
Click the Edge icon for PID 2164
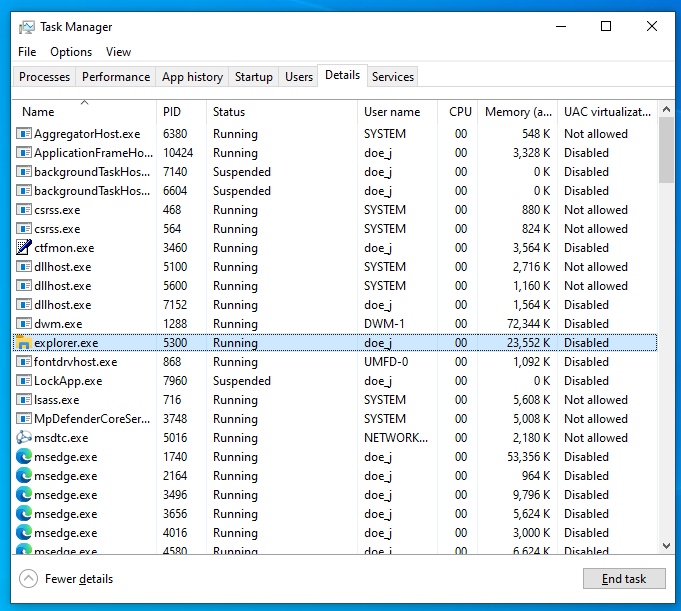click(x=24, y=476)
